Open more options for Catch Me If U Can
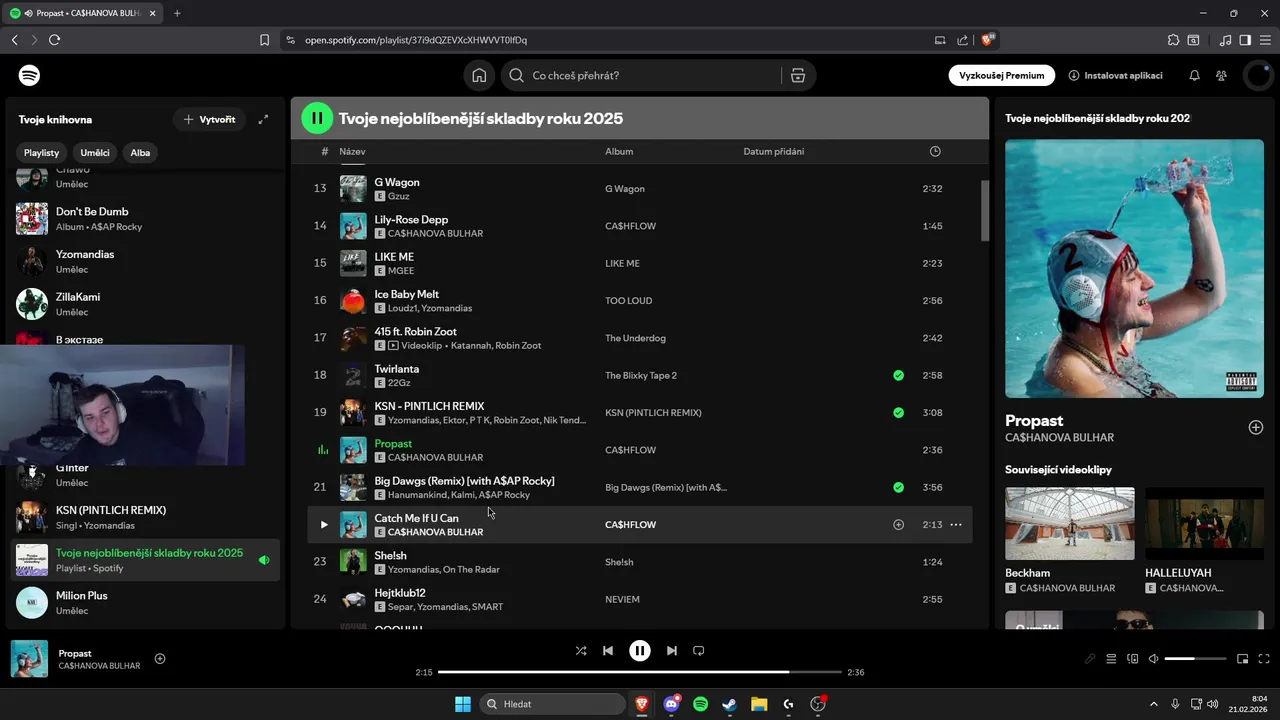 (956, 524)
